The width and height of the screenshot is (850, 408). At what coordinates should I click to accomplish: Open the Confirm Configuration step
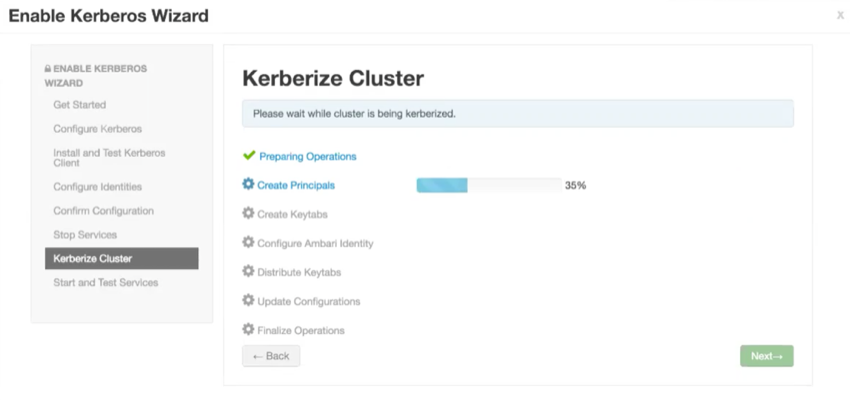click(x=104, y=211)
